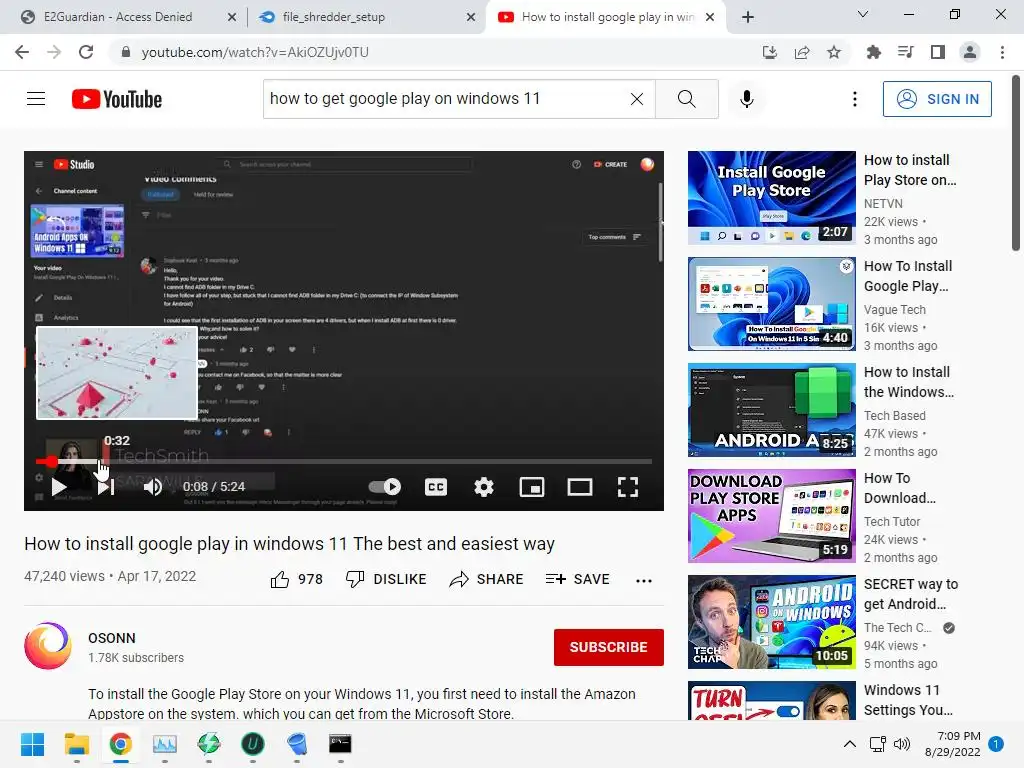Open the Windows 11 Settings You video title

click(908, 699)
